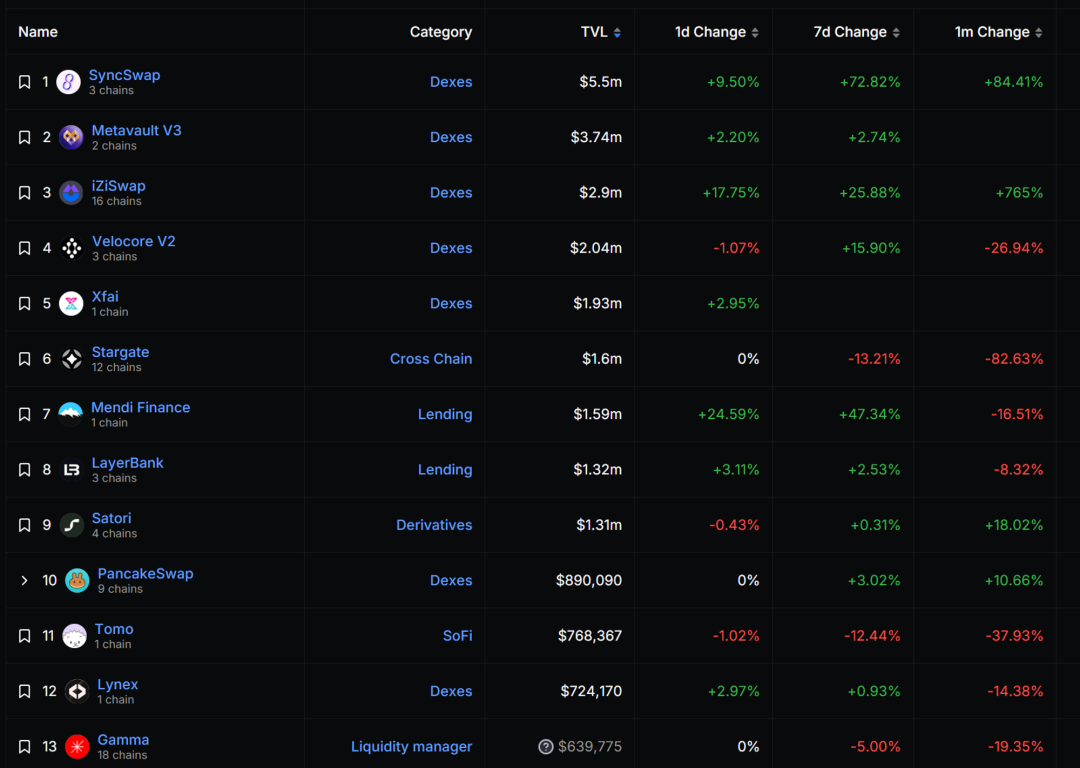Click the Velocore V2 logo icon
This screenshot has height=768, width=1080.
[x=71, y=249]
